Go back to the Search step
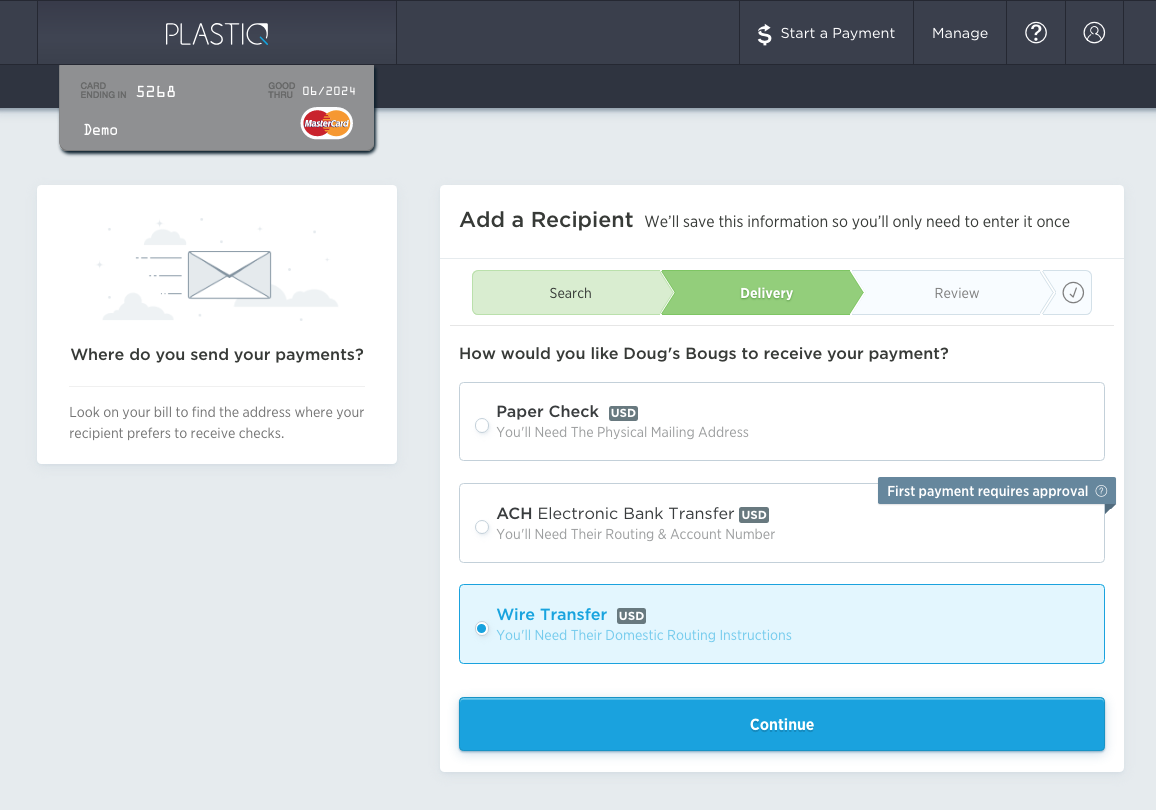This screenshot has height=810, width=1156. (x=570, y=293)
